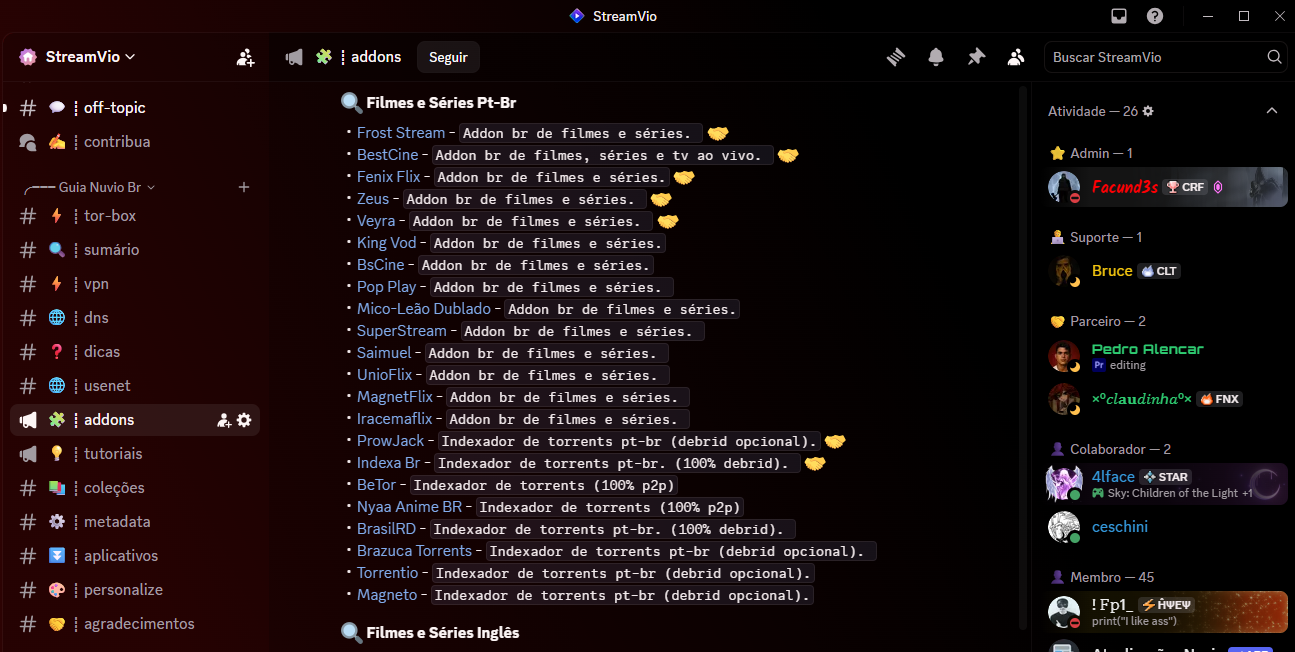Open the StreamVio server dropdown menu
The height and width of the screenshot is (652, 1295).
tap(91, 57)
